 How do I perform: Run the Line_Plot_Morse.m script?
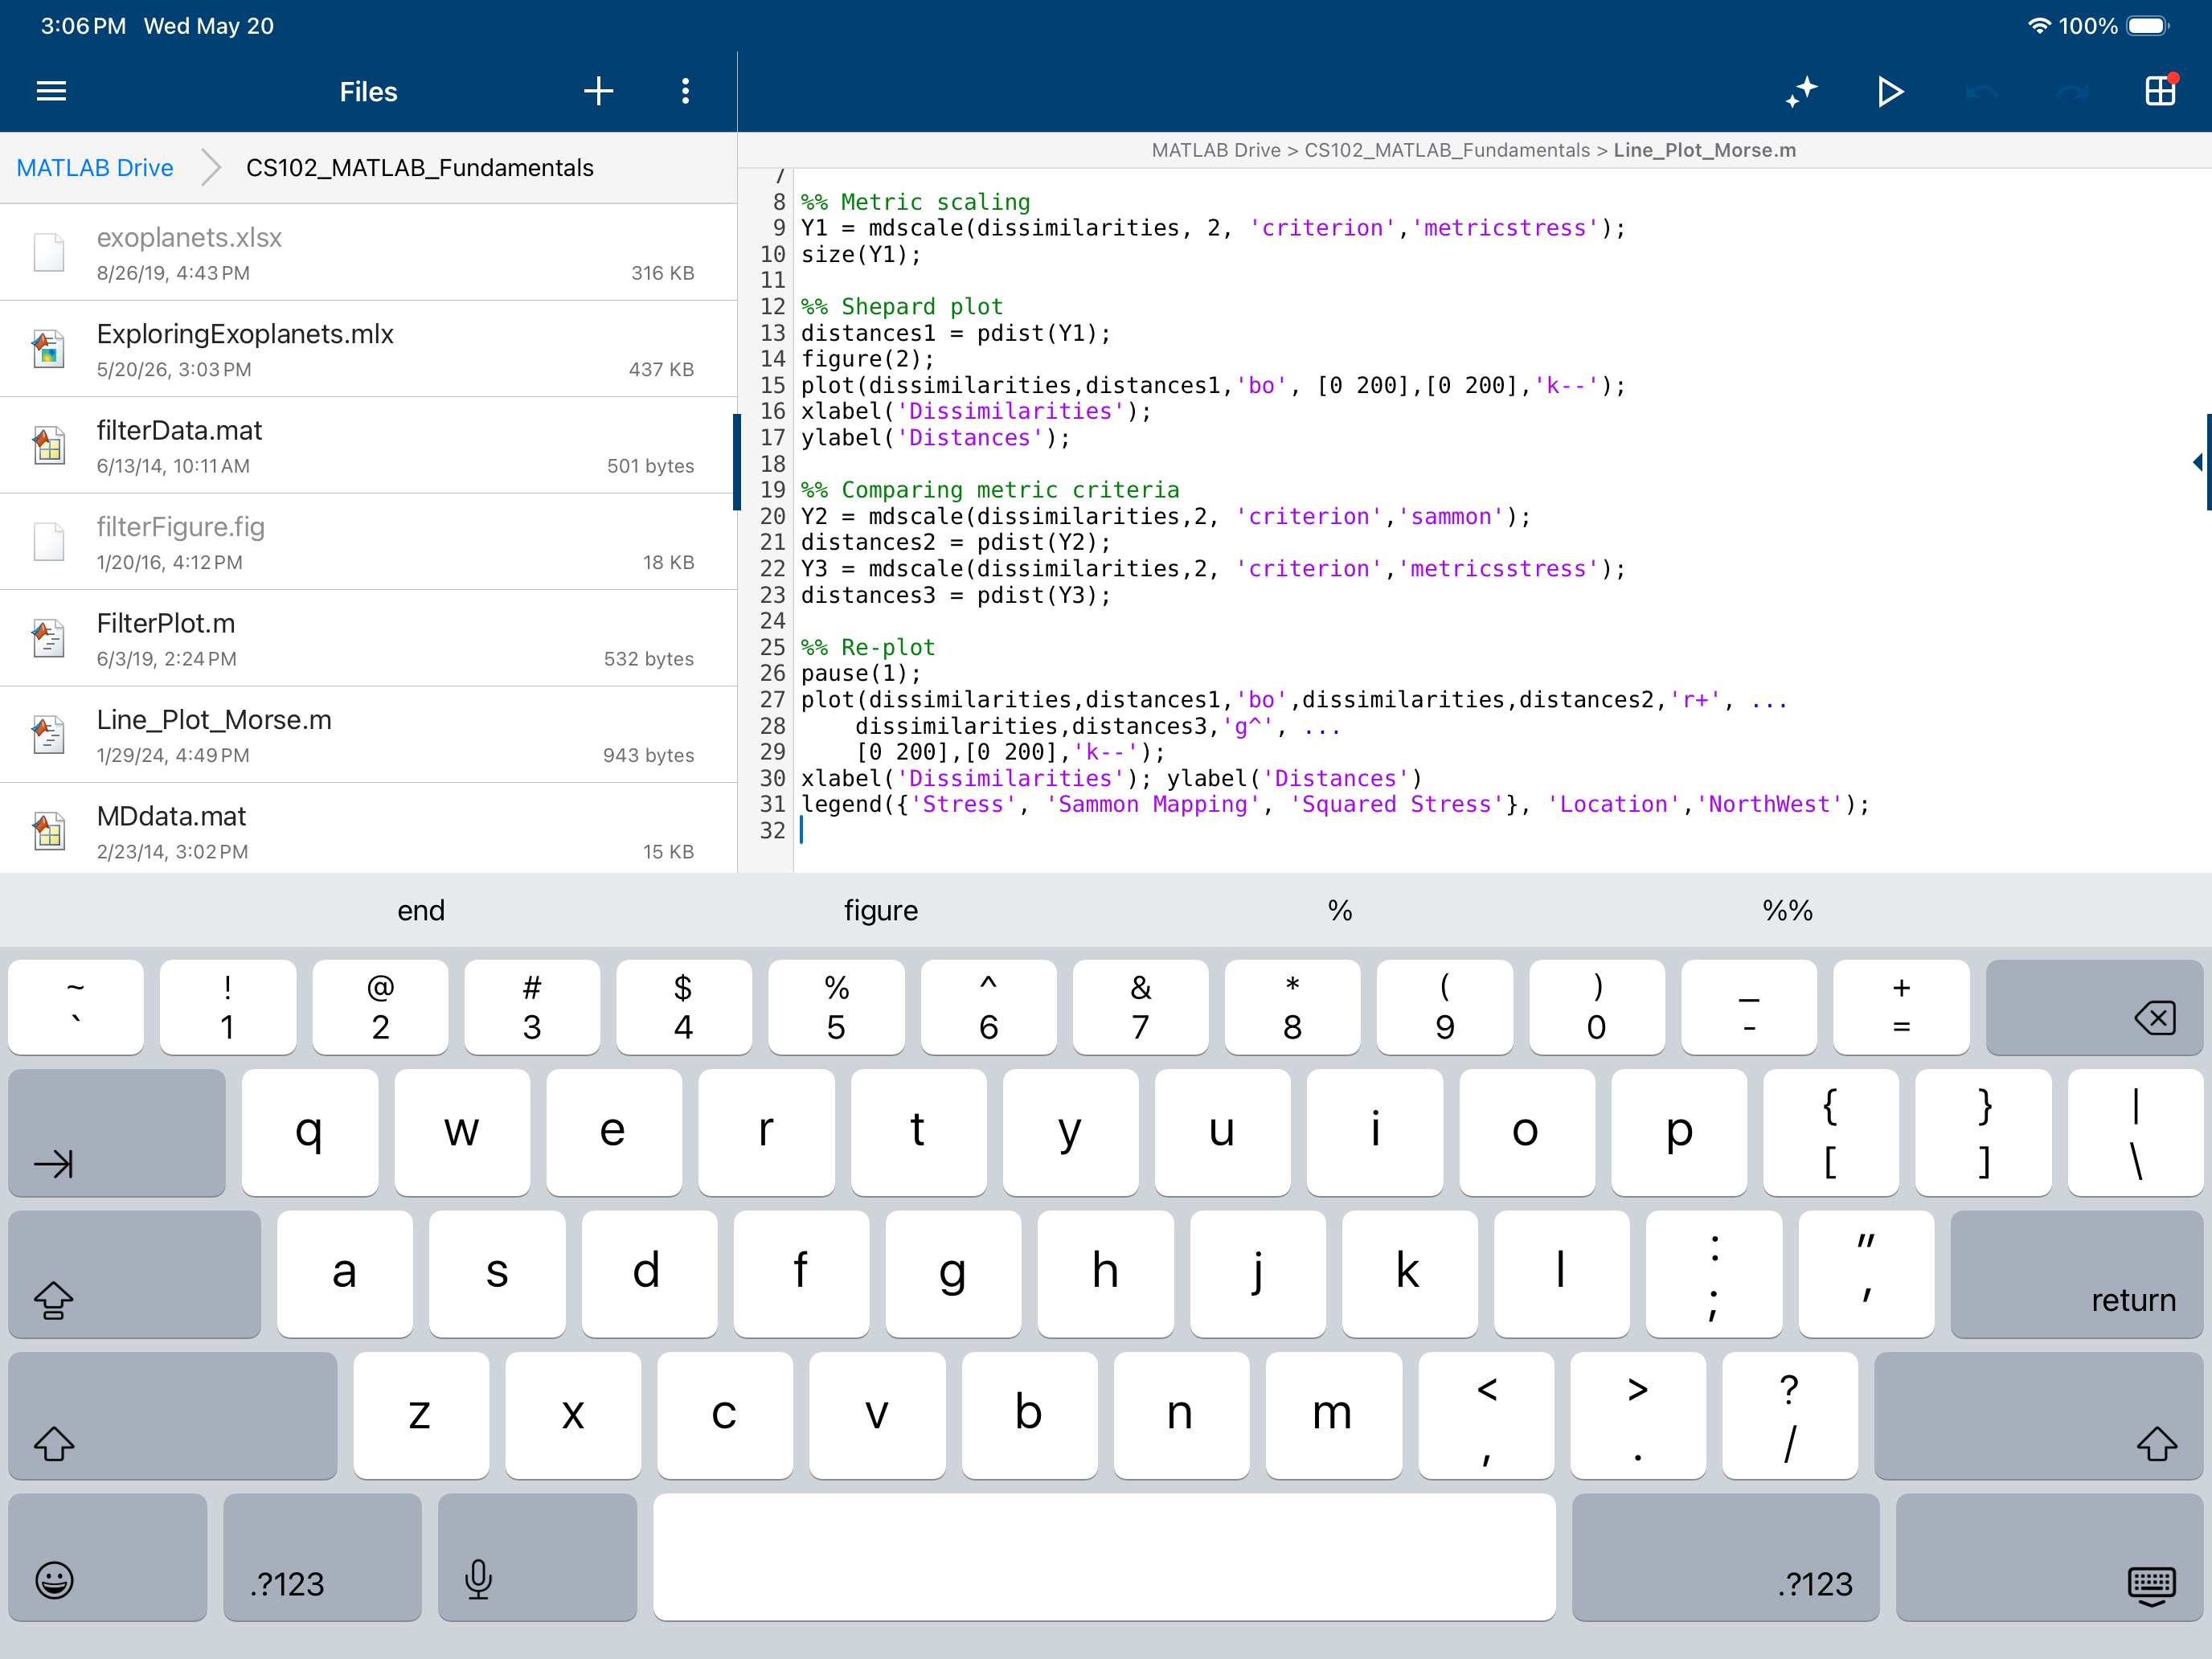(1890, 92)
